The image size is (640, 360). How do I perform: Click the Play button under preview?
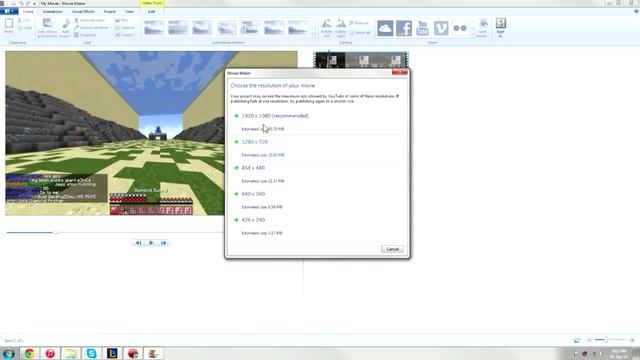pos(151,243)
